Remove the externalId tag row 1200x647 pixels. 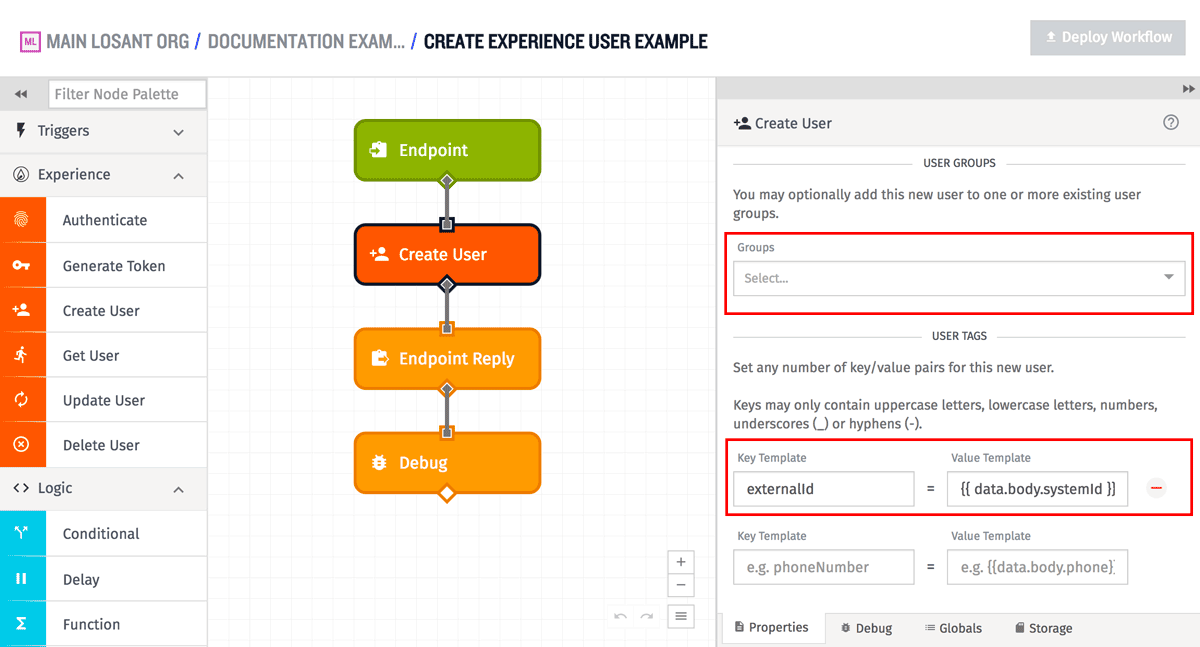(1157, 488)
